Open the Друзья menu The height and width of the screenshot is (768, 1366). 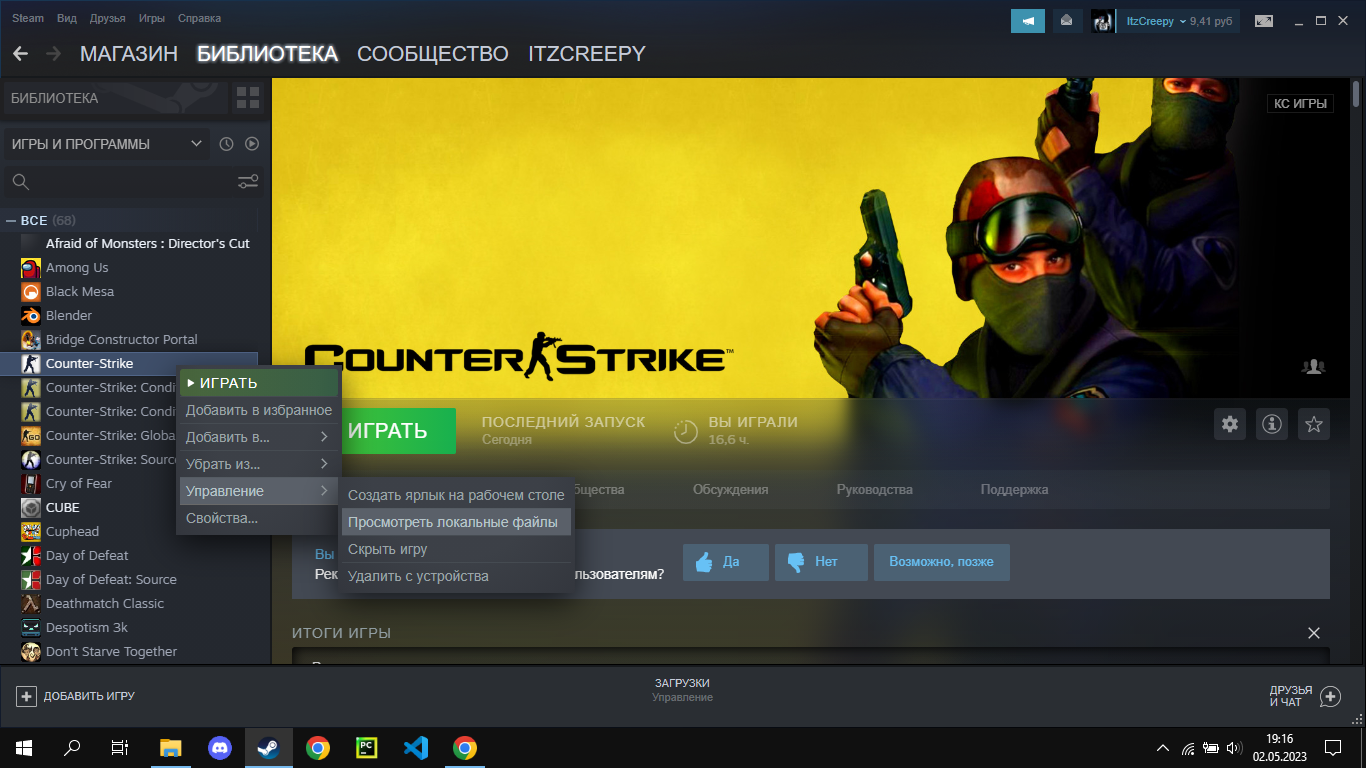point(107,19)
